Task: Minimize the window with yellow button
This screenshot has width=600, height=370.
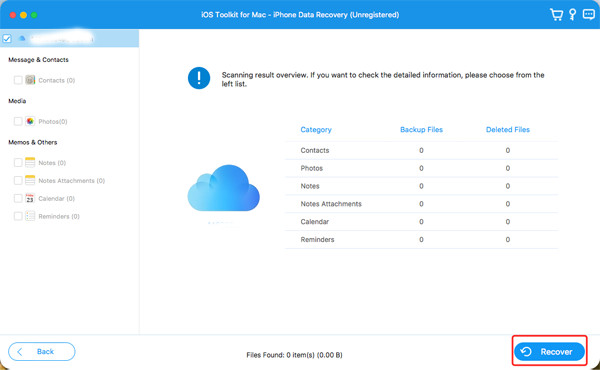Action: tap(23, 15)
